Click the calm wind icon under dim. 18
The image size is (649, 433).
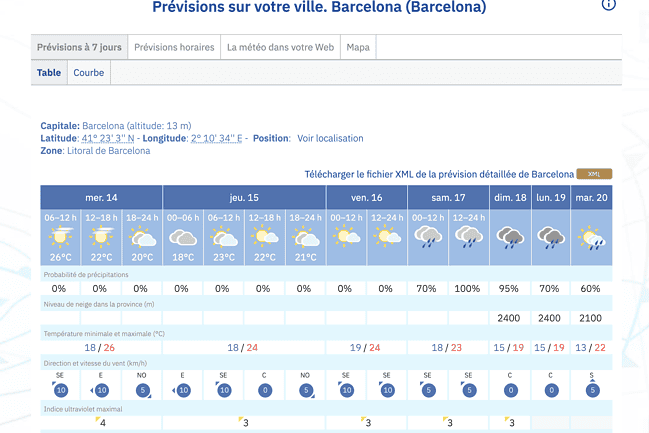pos(510,390)
